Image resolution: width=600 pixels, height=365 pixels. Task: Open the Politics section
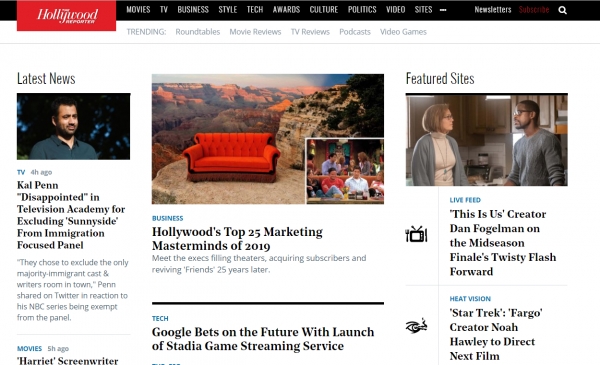[x=362, y=10]
